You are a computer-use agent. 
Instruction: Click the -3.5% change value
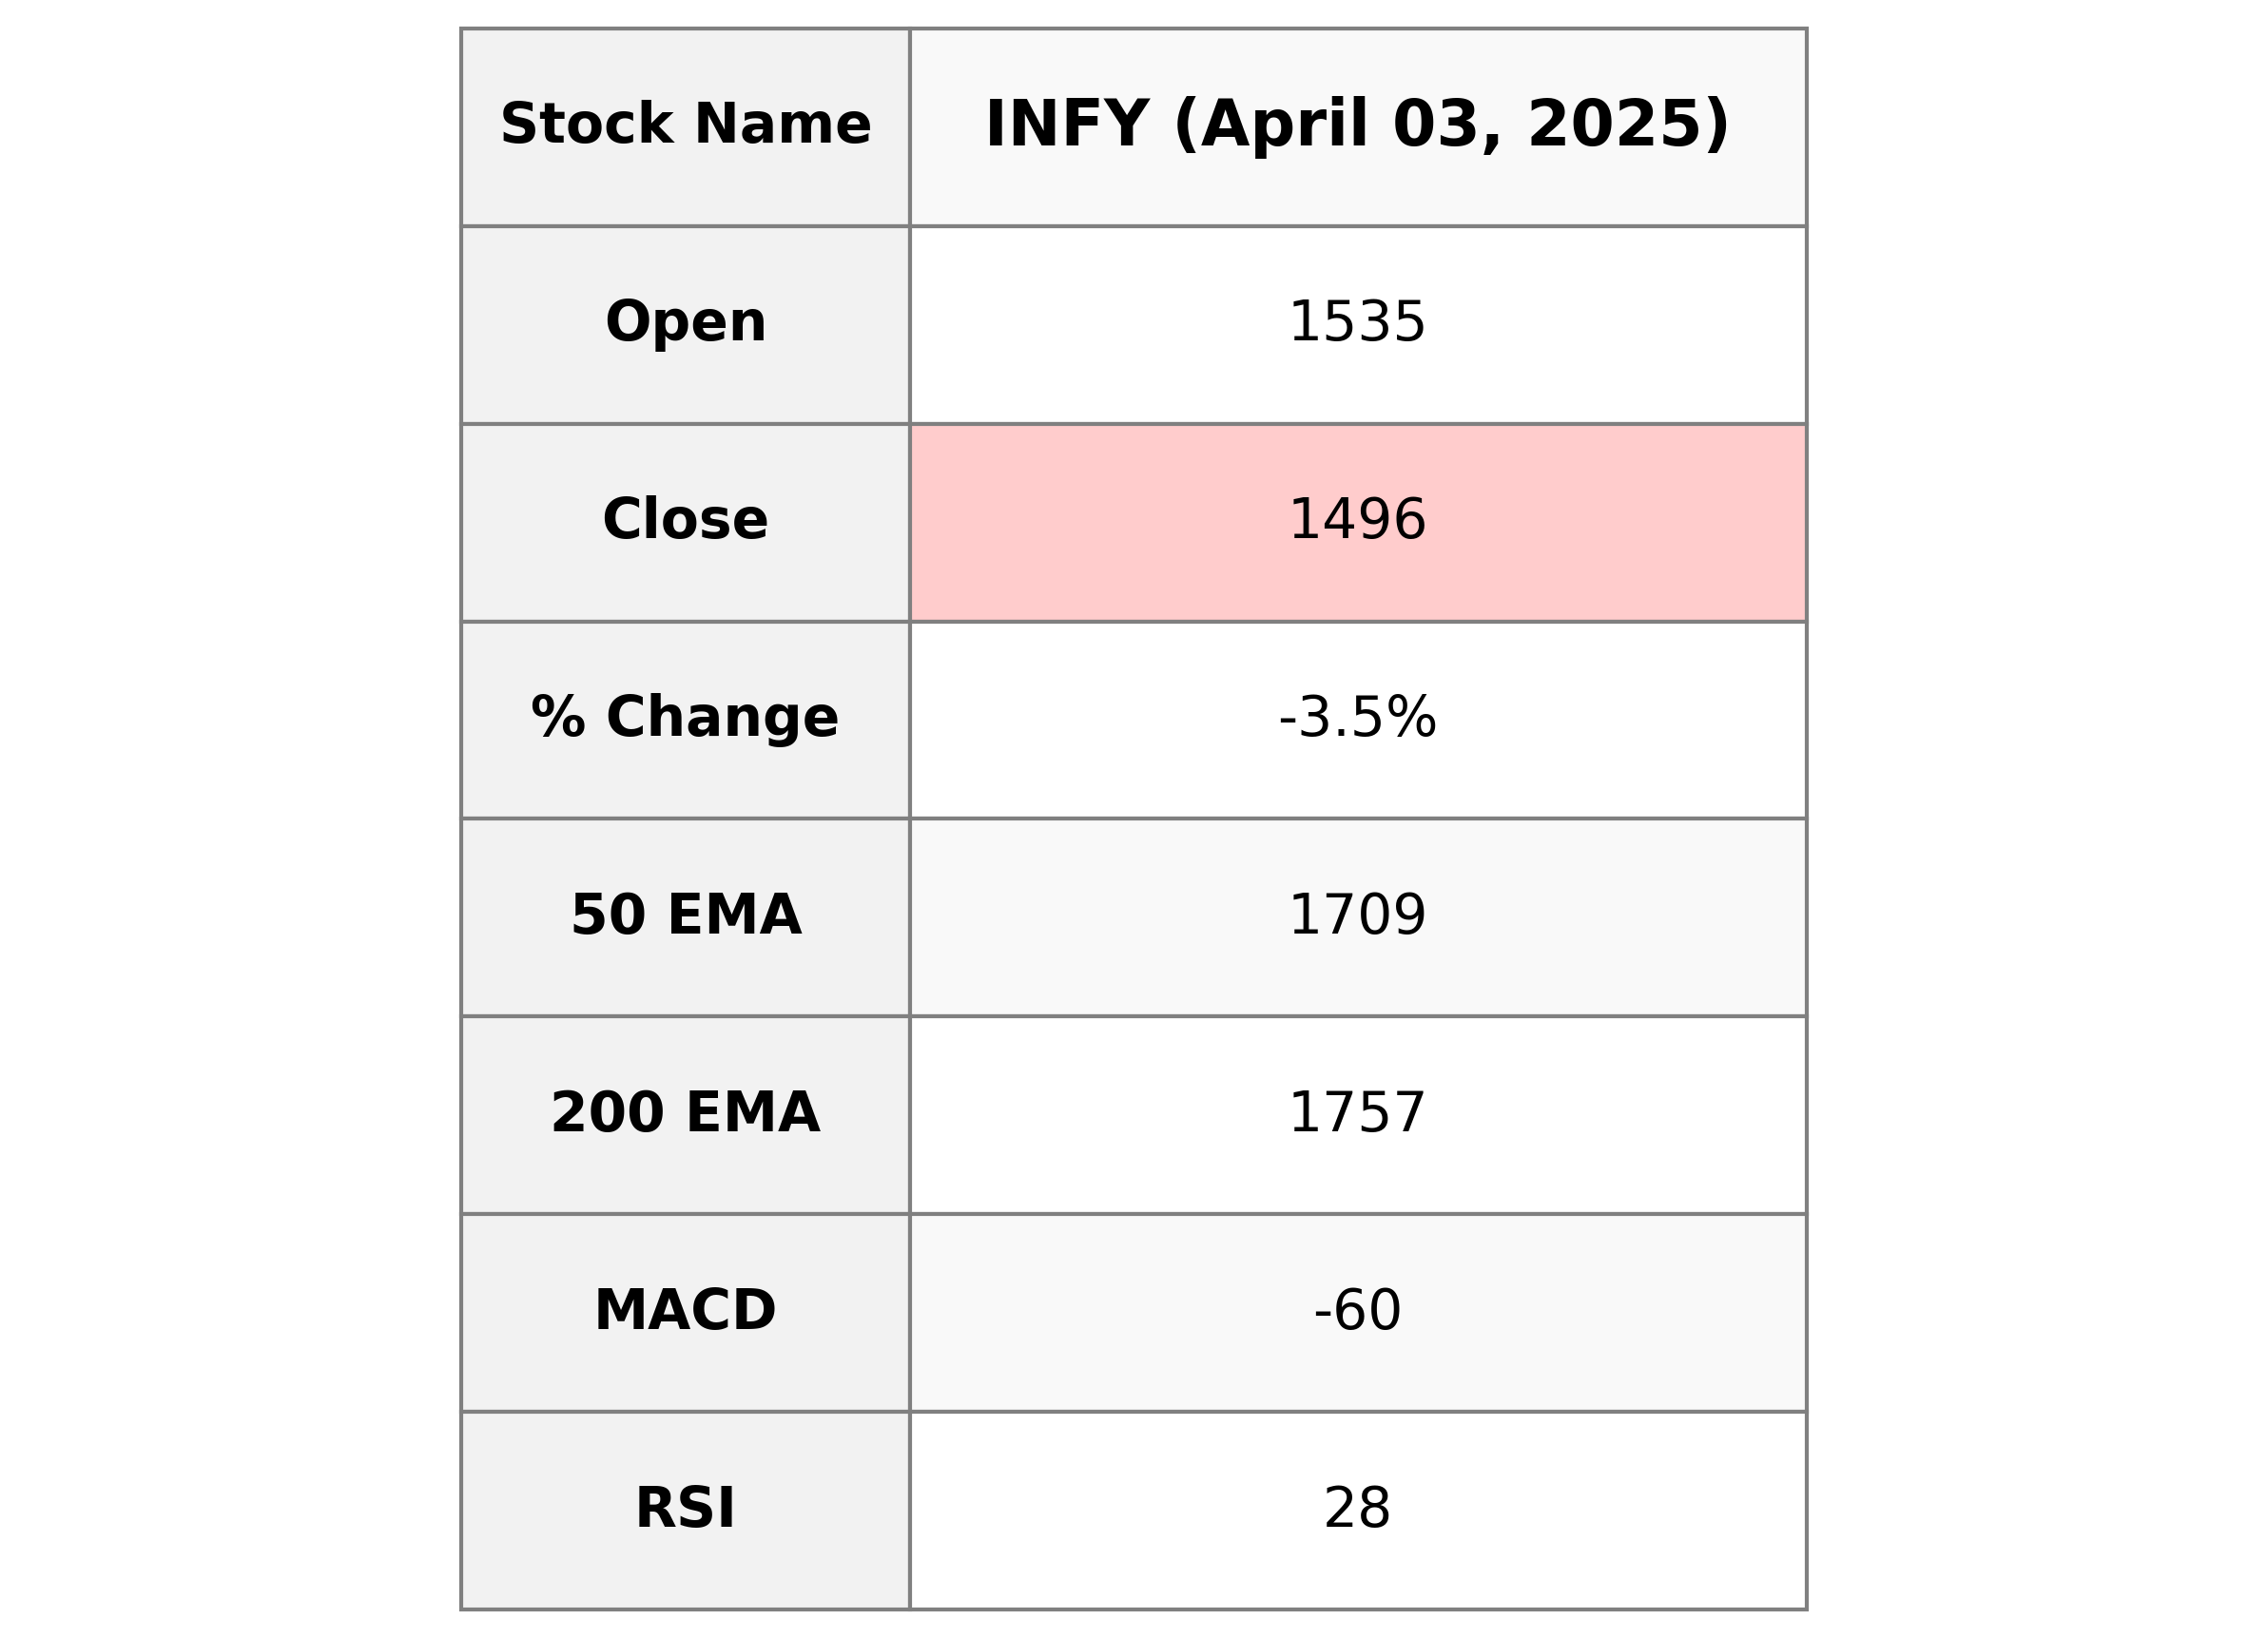pos(1356,718)
